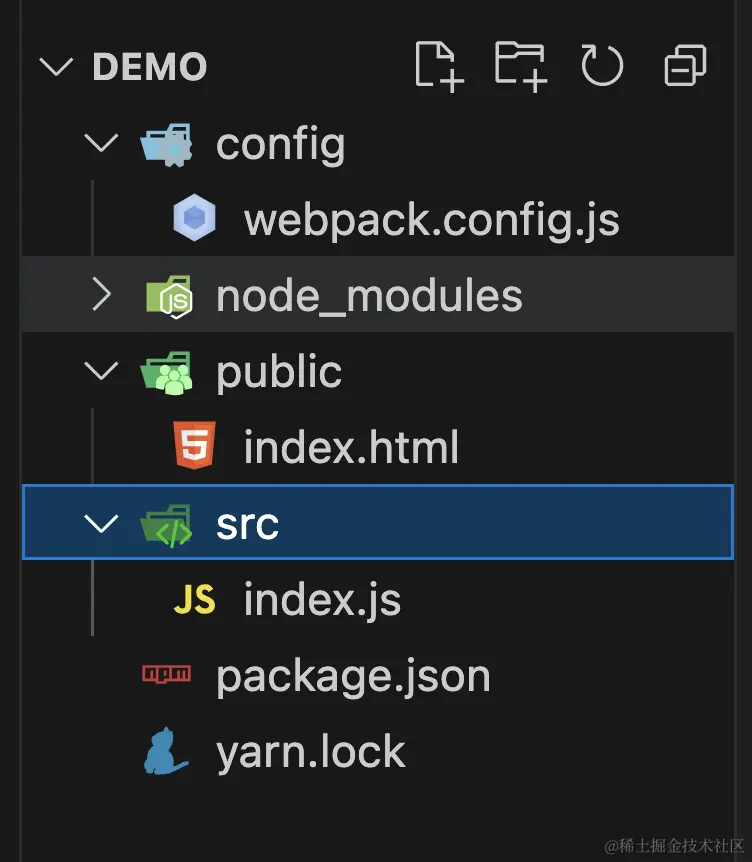The image size is (752, 862).
Task: Refresh the Explorer file tree
Action: (602, 68)
